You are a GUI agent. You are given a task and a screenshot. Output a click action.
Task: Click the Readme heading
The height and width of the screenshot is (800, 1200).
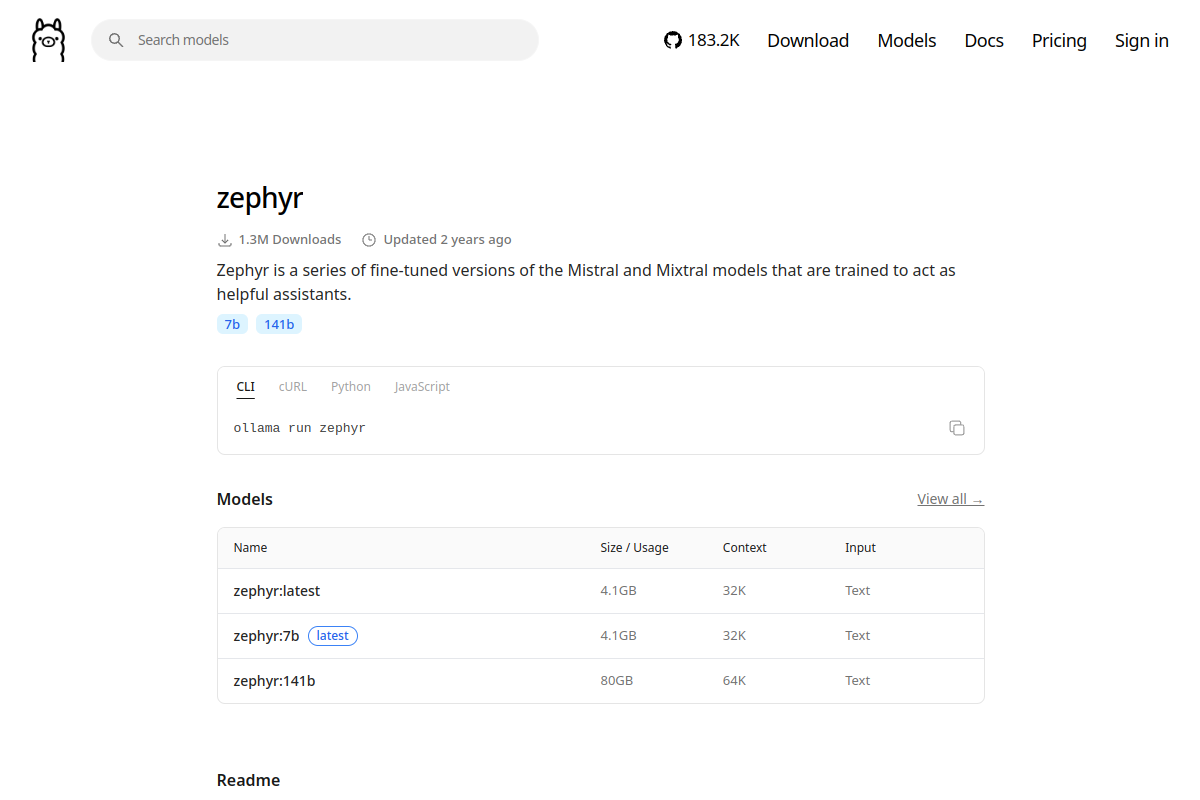tap(248, 780)
